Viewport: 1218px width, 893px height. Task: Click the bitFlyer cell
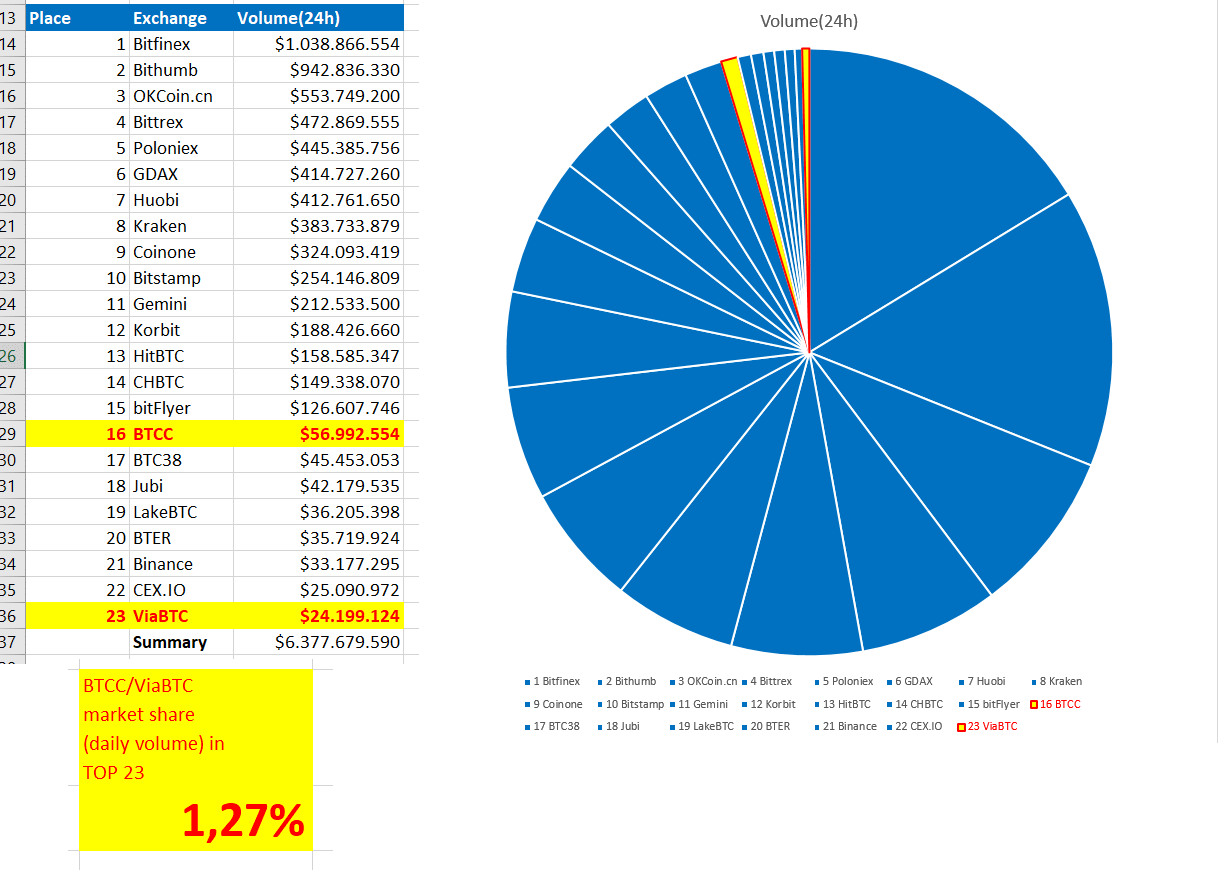181,408
